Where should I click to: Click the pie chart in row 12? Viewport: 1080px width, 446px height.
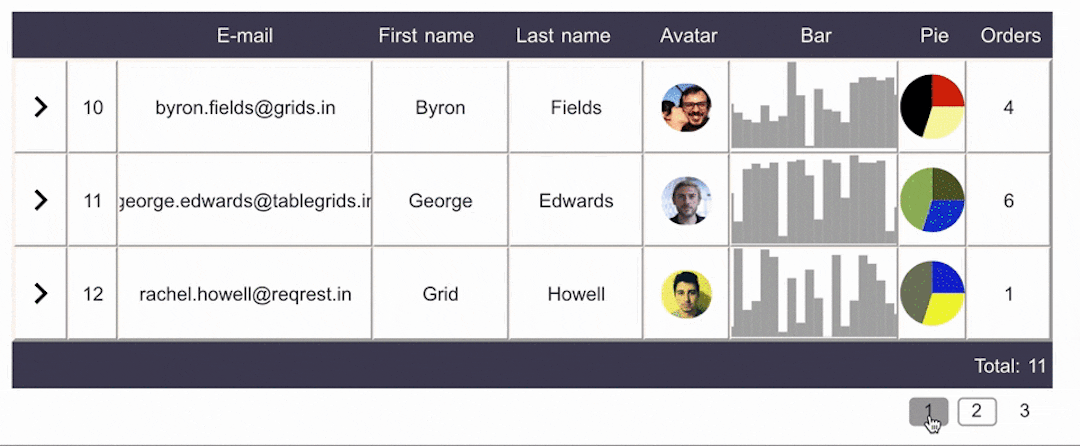coord(932,293)
